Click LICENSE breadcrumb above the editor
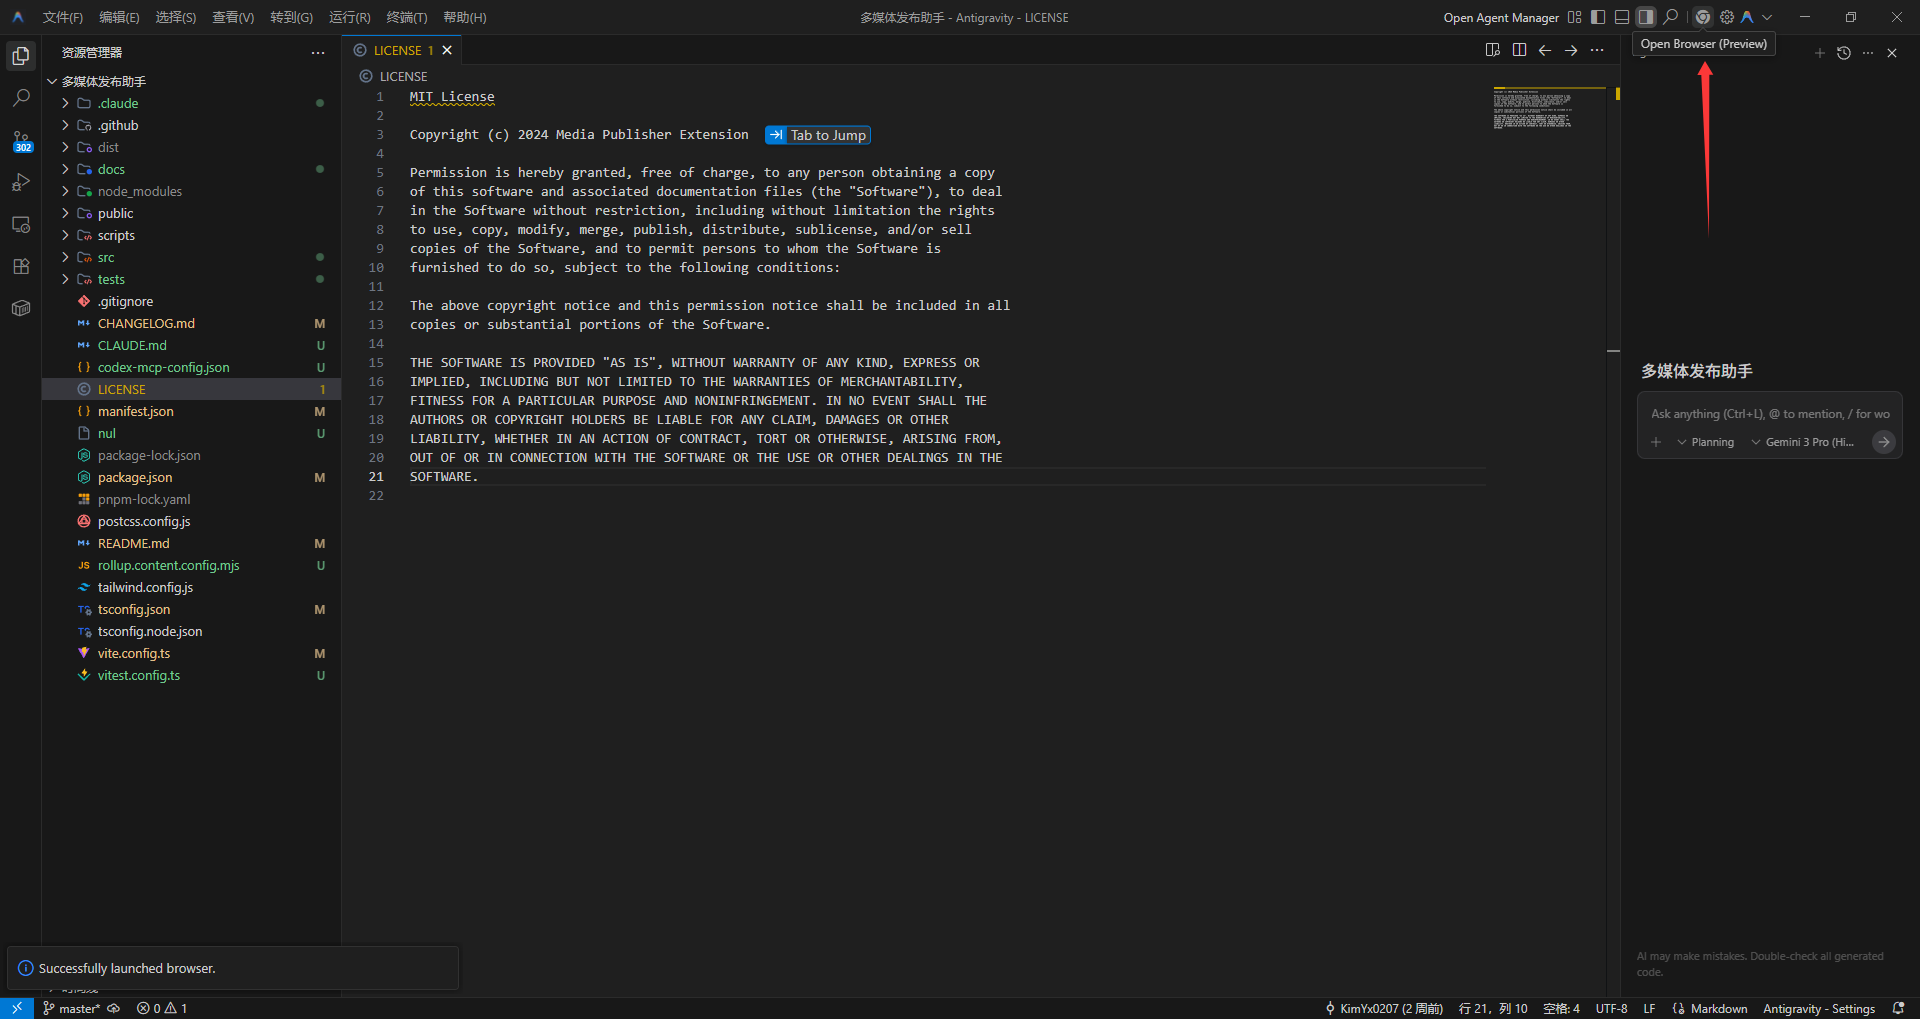The image size is (1920, 1019). click(393, 76)
